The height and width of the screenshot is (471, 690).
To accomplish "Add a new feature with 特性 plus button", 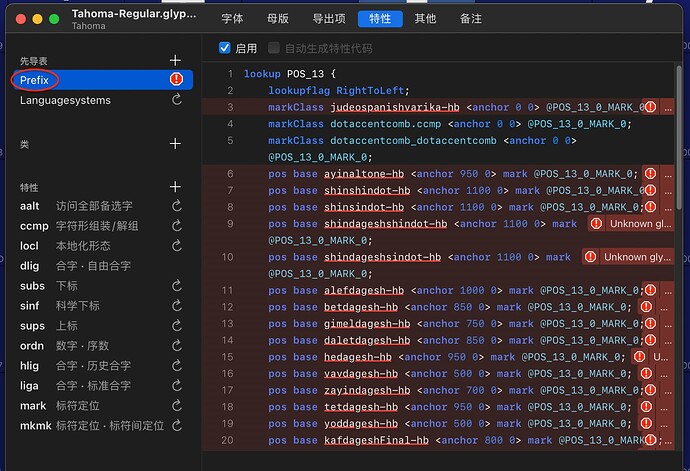I will [x=176, y=187].
